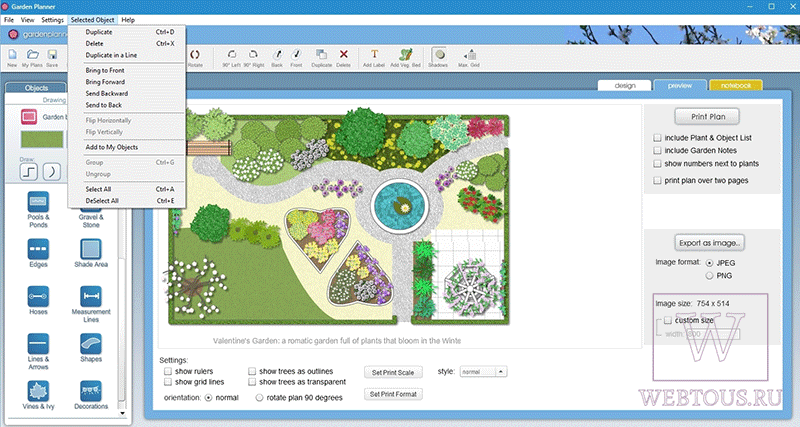The height and width of the screenshot is (427, 800).
Task: Enable include Plant & Object List
Action: (658, 138)
